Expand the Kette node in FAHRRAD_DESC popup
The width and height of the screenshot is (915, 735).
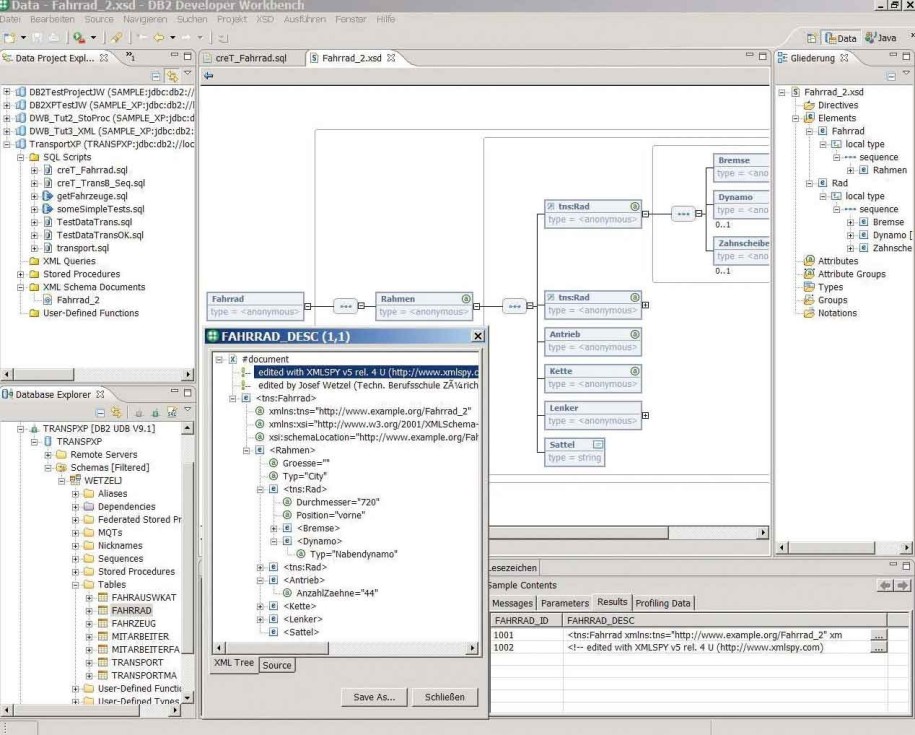tap(261, 607)
